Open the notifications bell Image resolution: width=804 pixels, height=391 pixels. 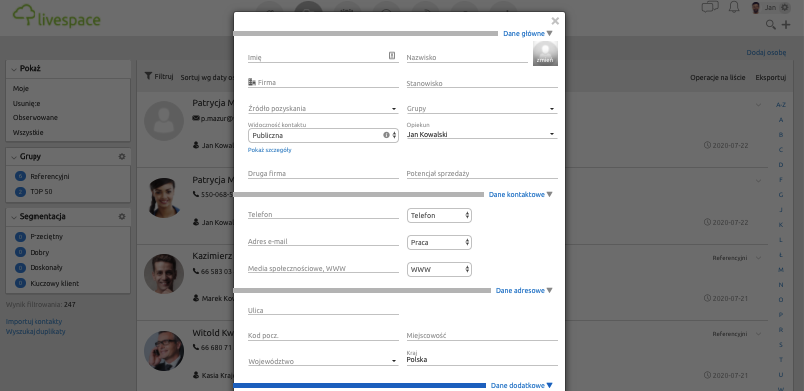pos(734,7)
